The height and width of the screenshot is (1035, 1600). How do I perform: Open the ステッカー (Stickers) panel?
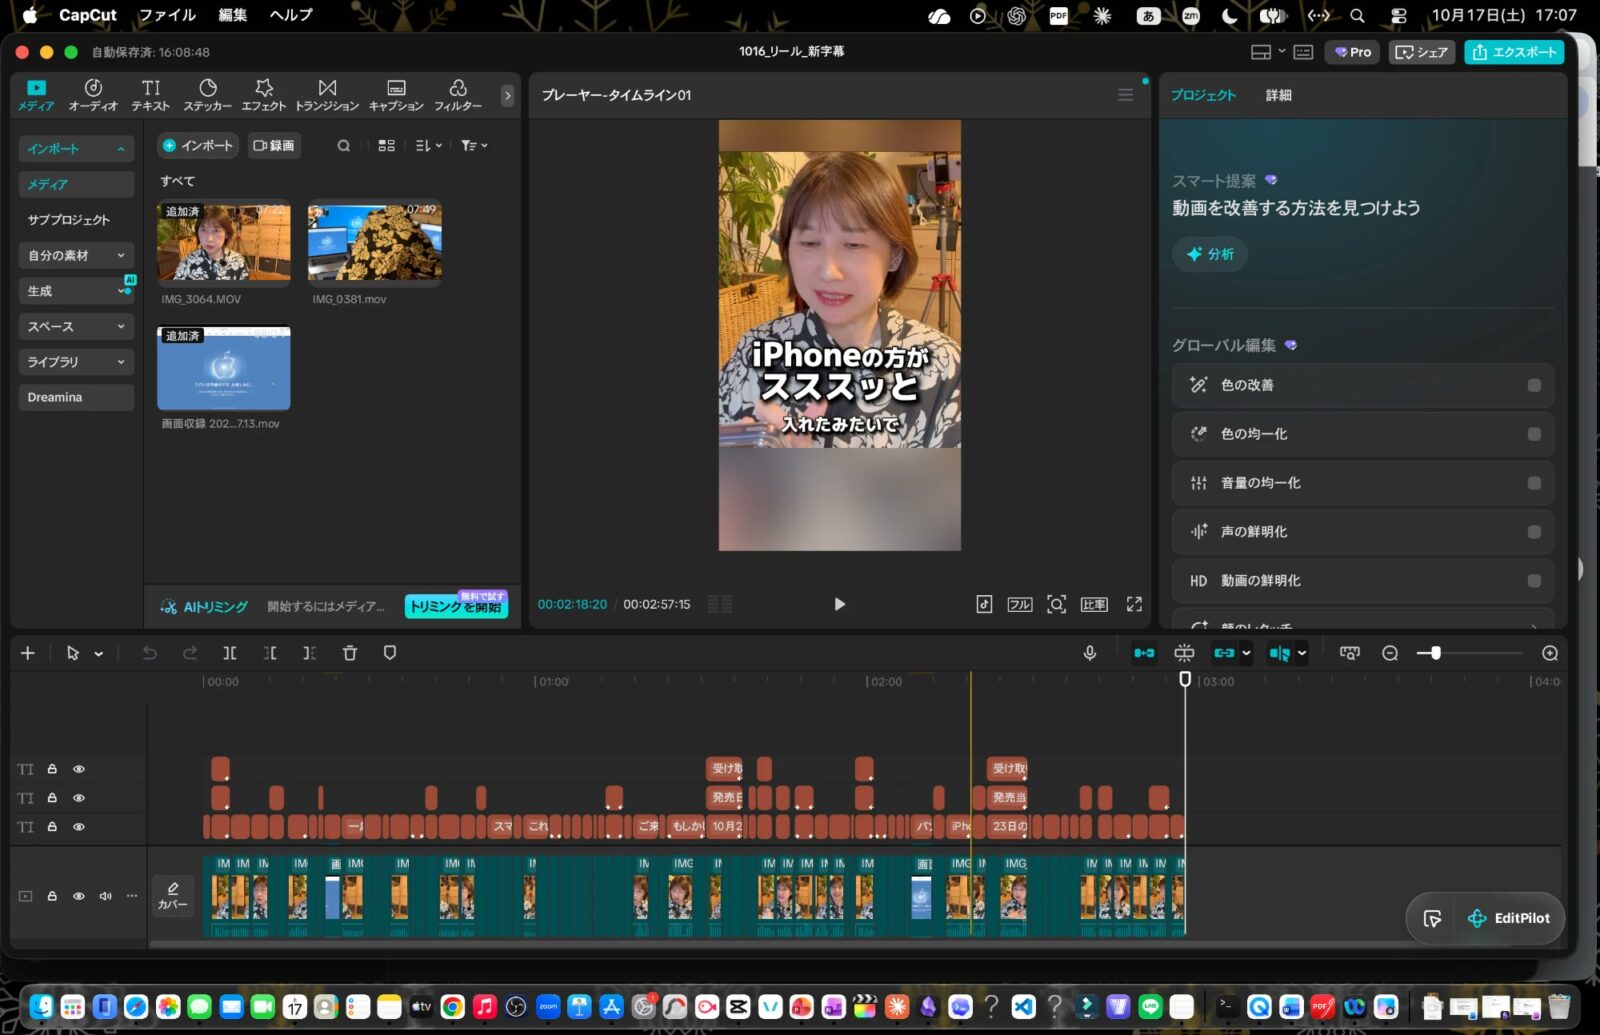click(208, 95)
